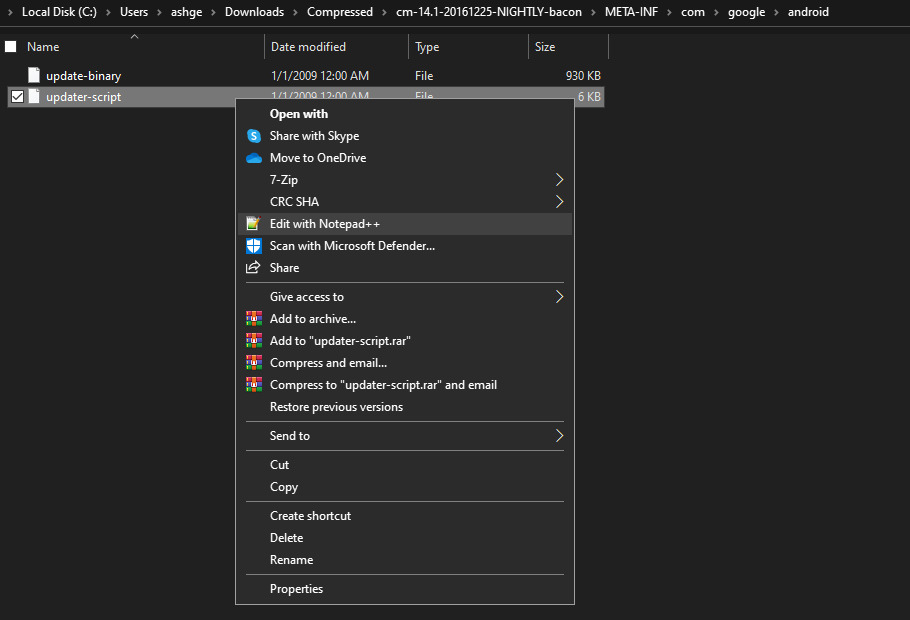This screenshot has width=910, height=620.
Task: Navigate to android breadcrumb
Action: coord(808,12)
